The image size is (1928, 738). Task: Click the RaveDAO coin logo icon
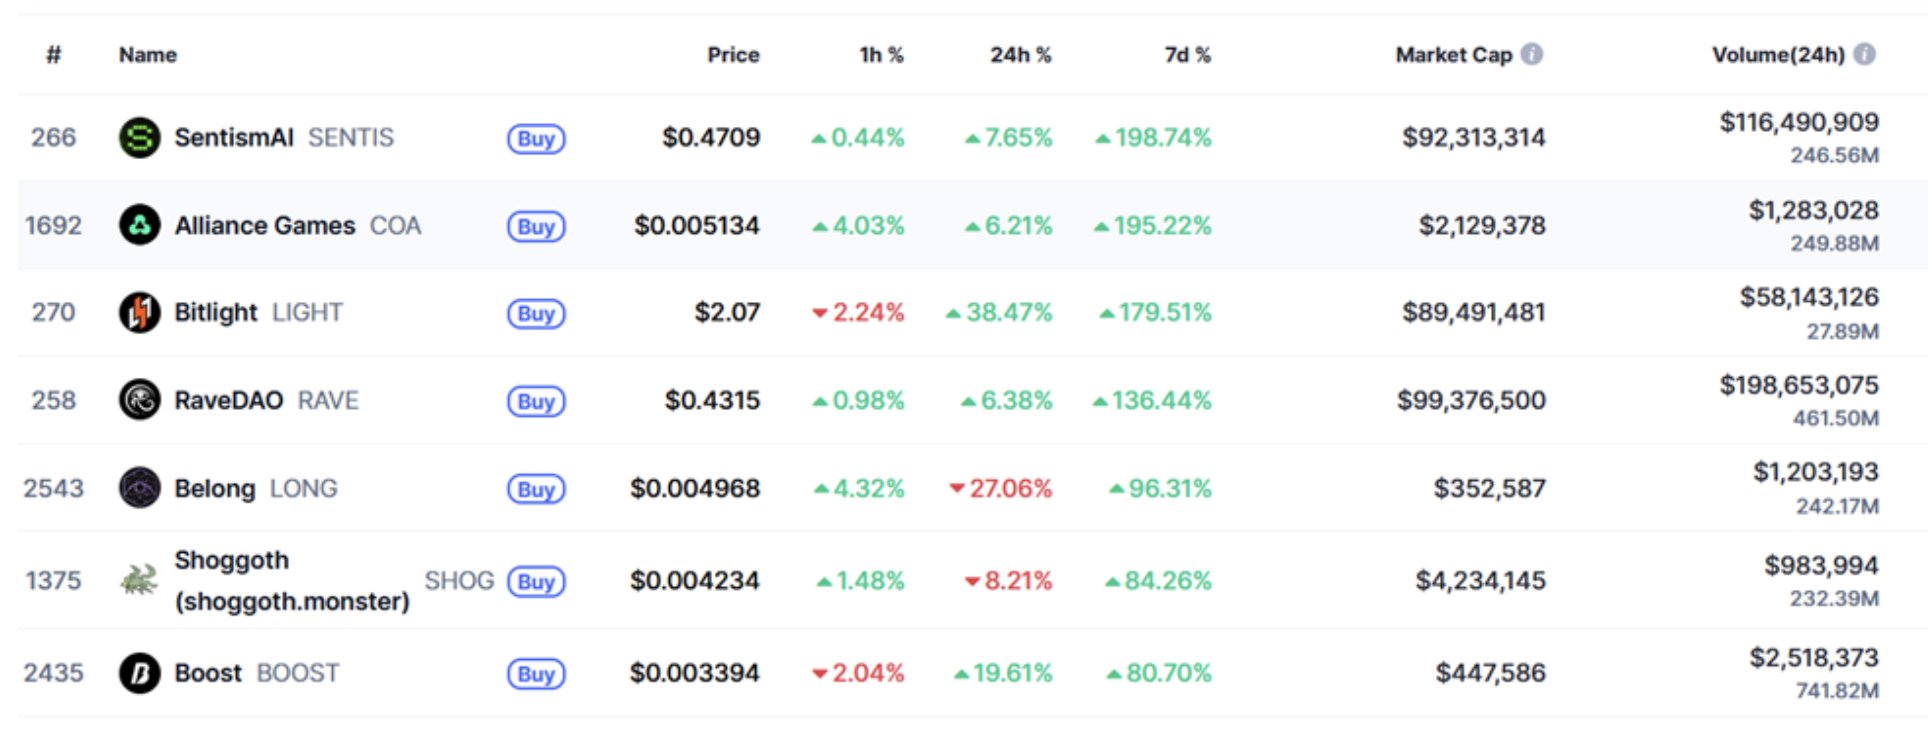click(x=139, y=400)
